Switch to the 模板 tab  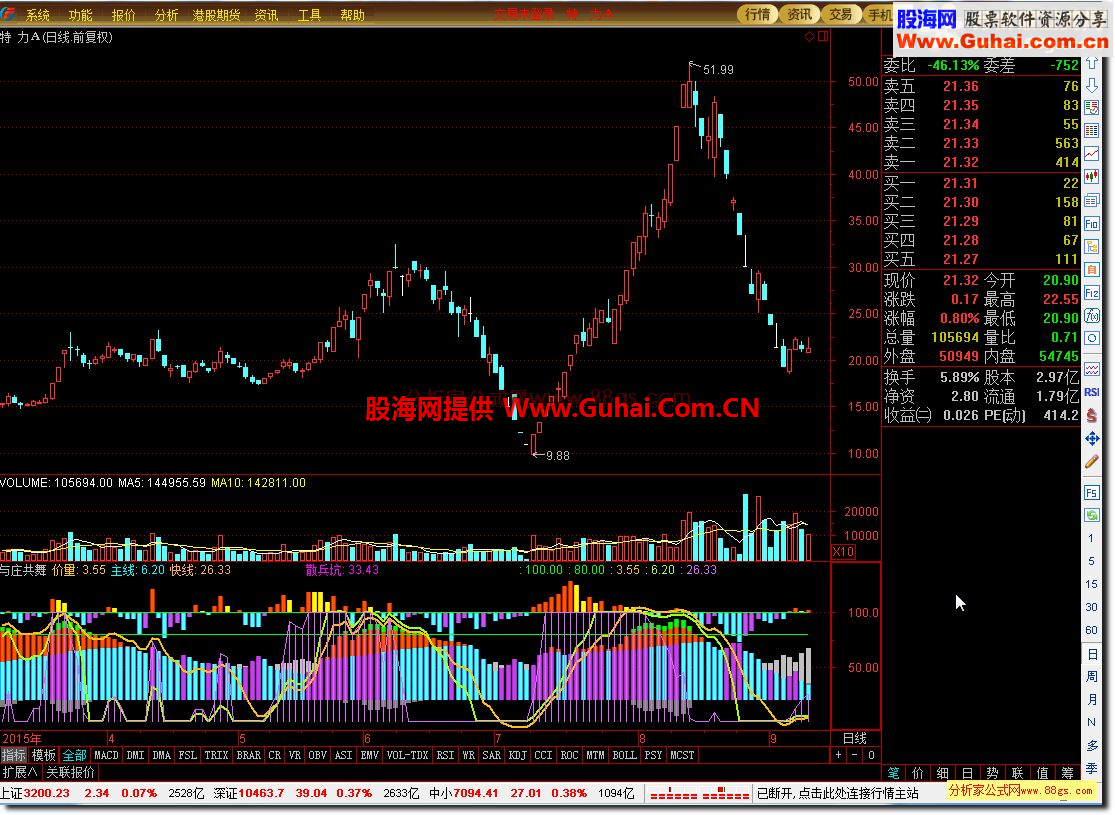44,755
